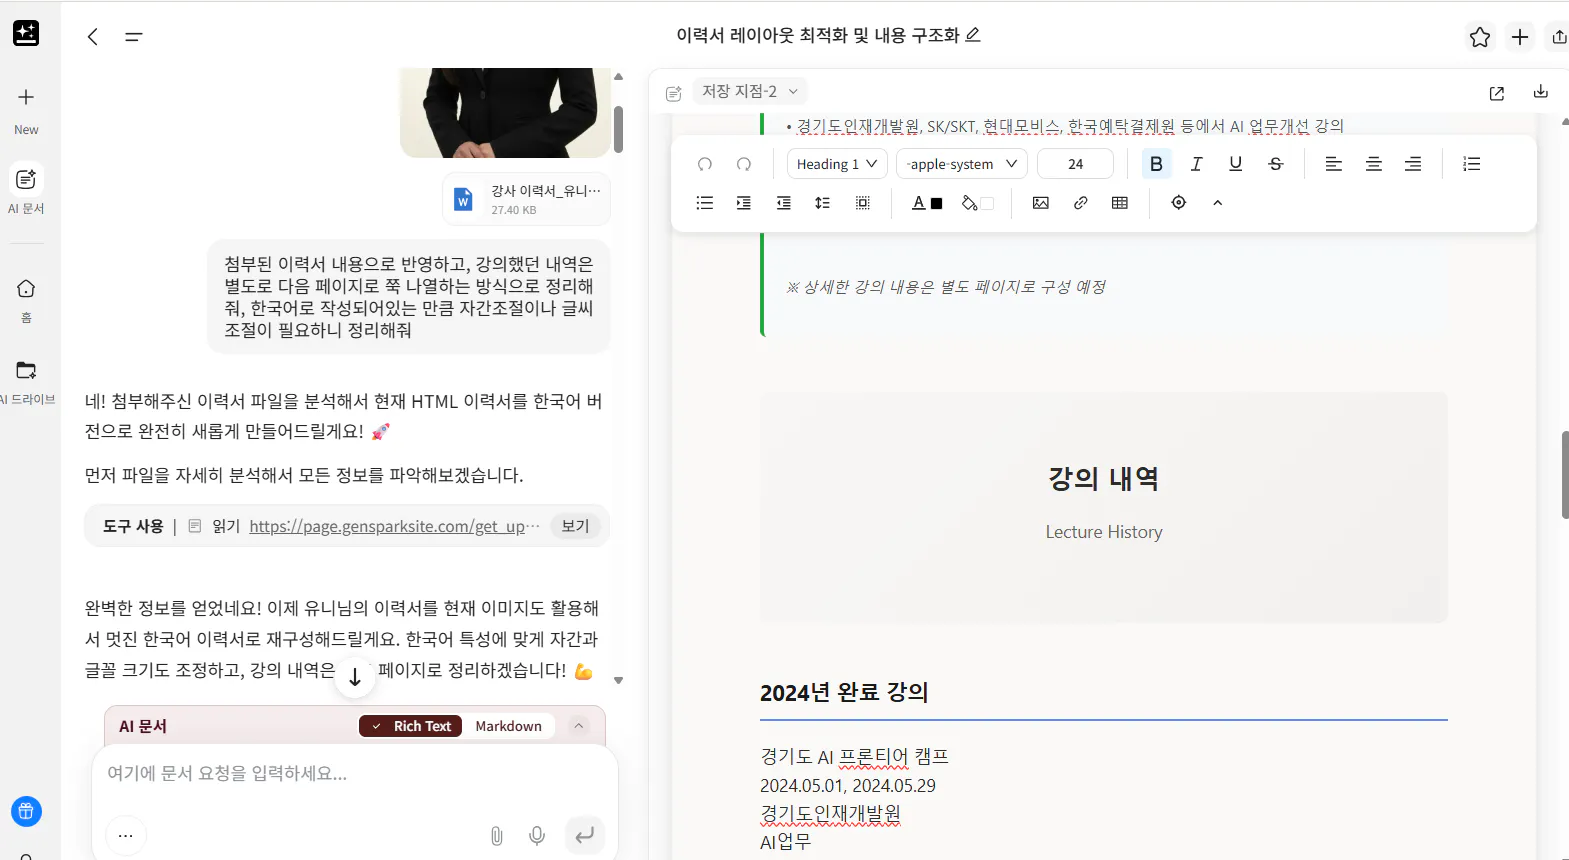
Task: Insert a hyperlink via toolbar icon
Action: [x=1081, y=203]
